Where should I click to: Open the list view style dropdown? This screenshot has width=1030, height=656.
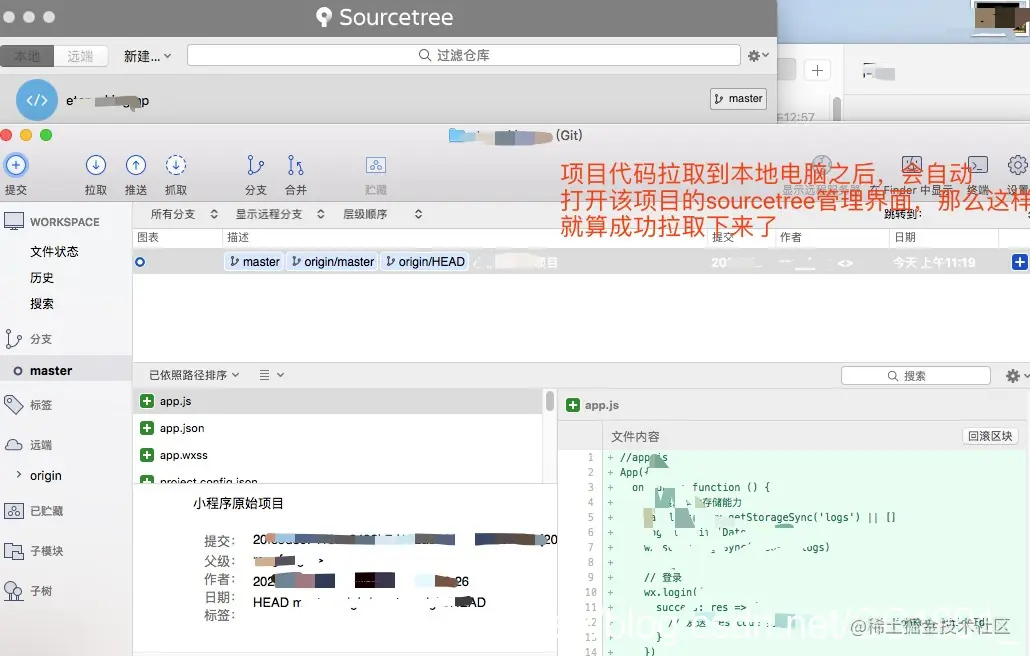pos(271,375)
